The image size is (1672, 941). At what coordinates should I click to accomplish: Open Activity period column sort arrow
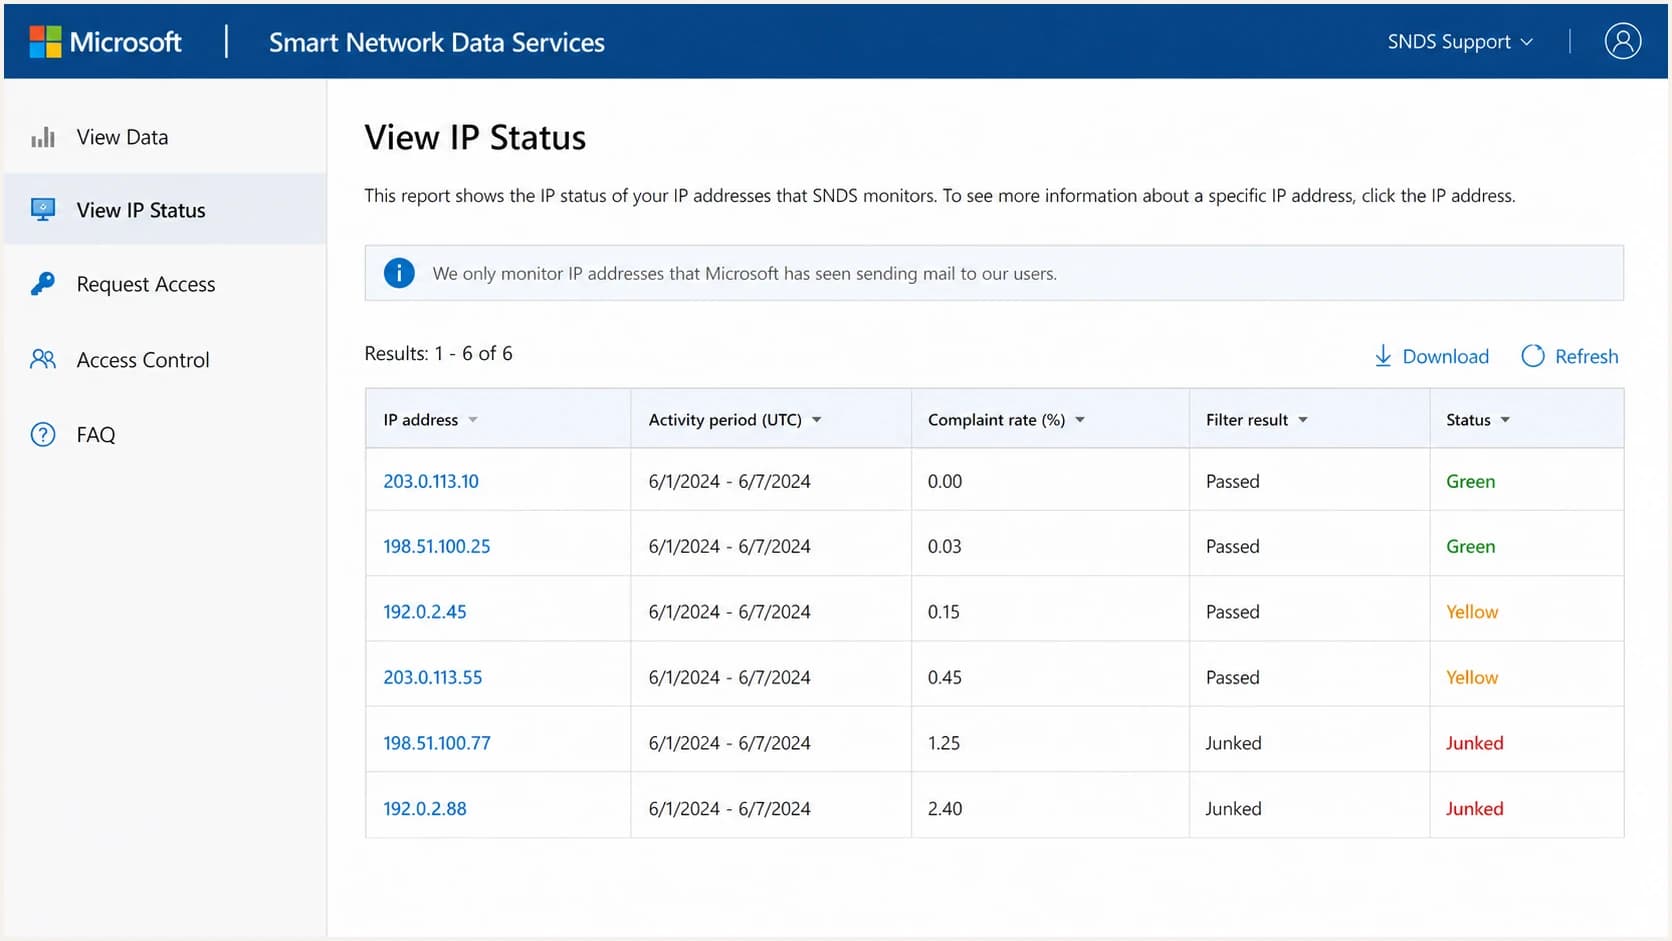coord(817,420)
